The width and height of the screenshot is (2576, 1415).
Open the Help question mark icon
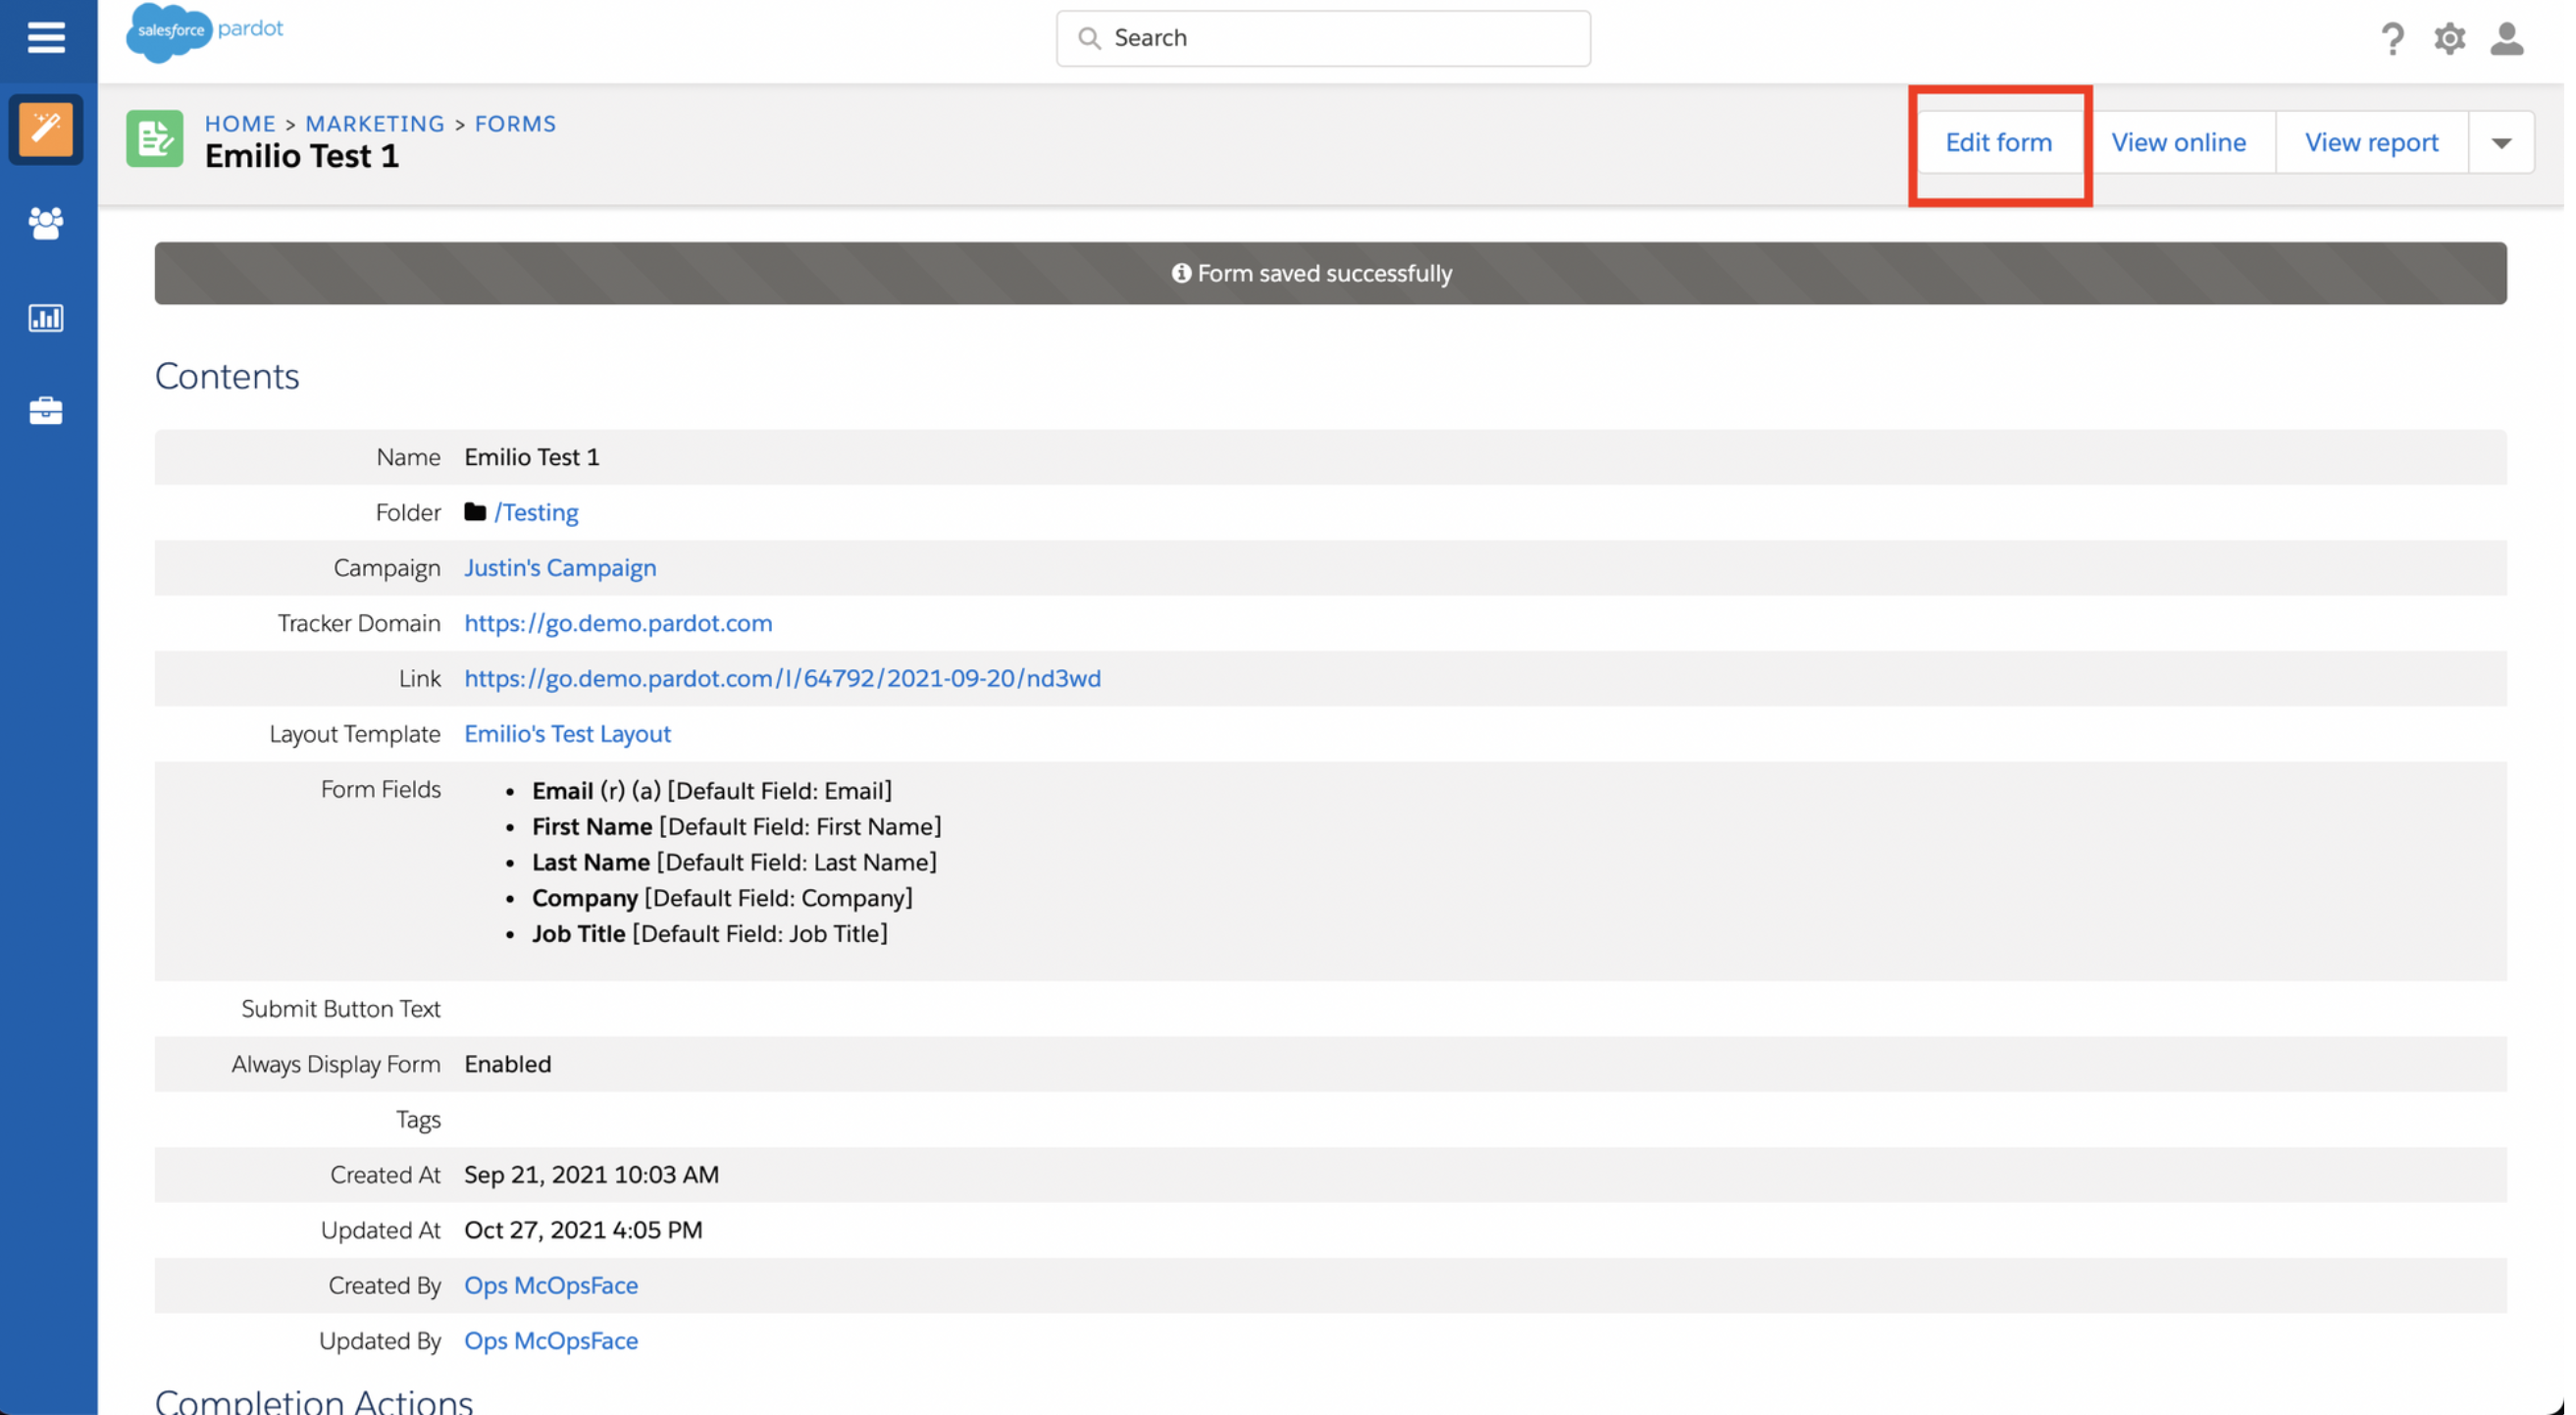click(2392, 38)
